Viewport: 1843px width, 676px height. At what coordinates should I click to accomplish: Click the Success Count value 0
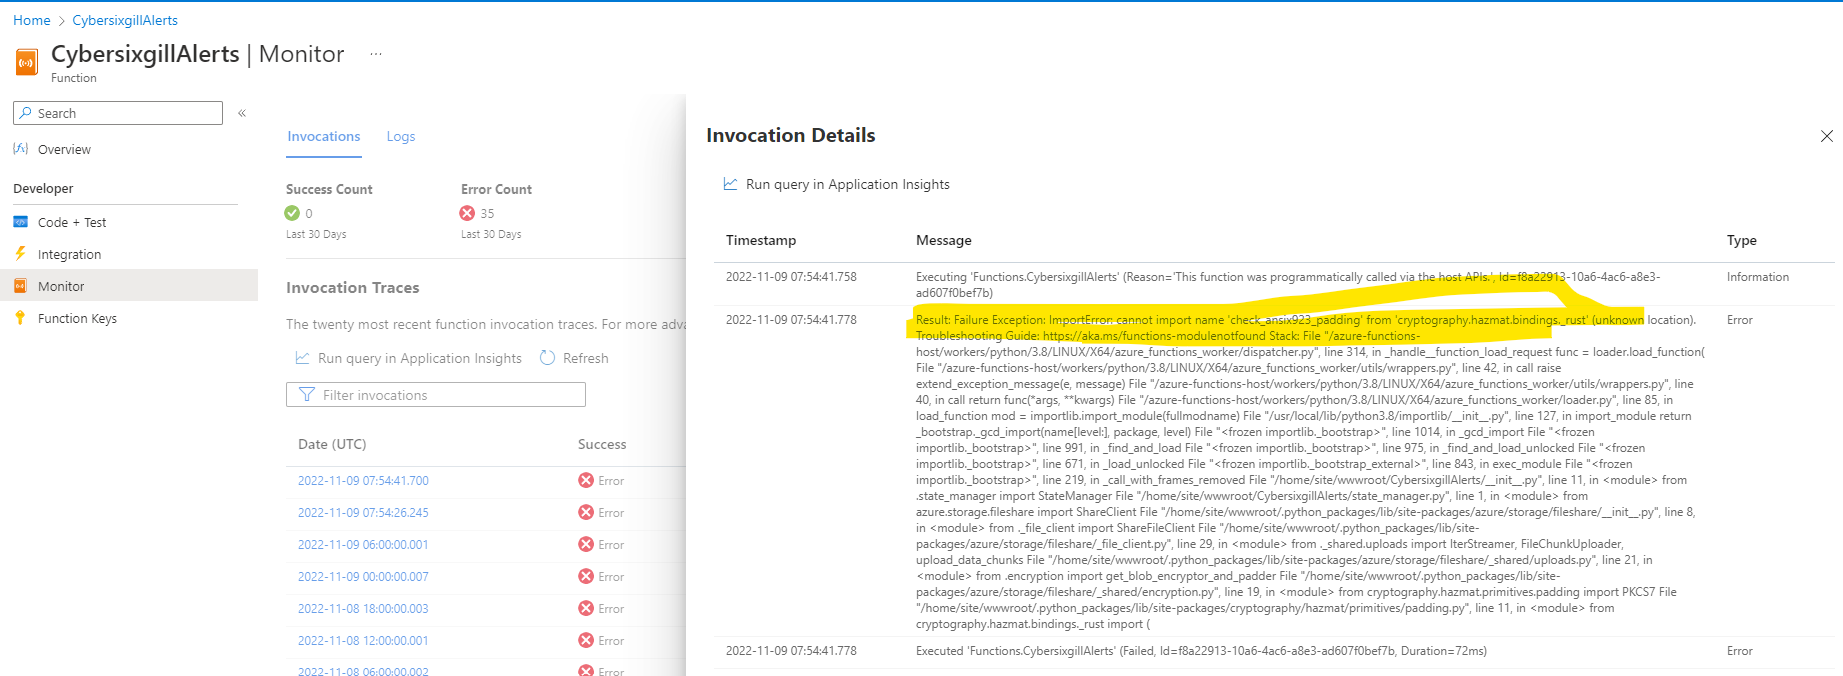[x=309, y=214]
